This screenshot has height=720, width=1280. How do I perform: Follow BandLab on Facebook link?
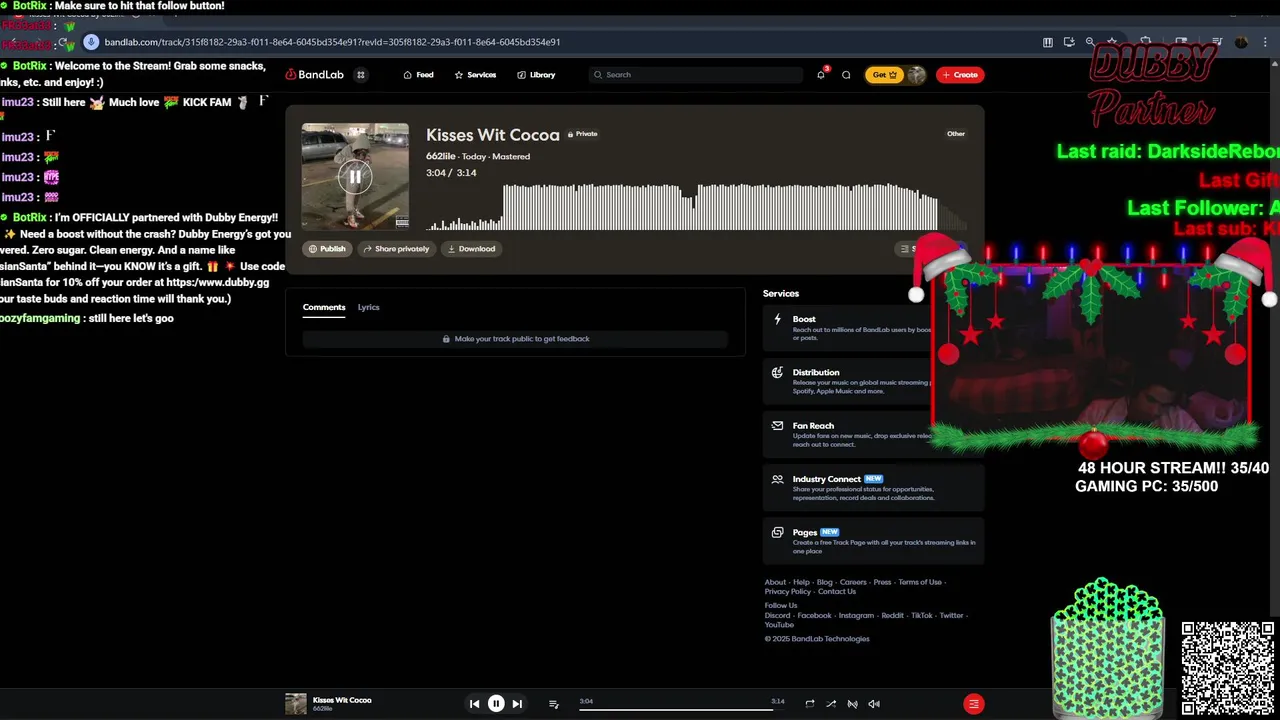(x=814, y=616)
